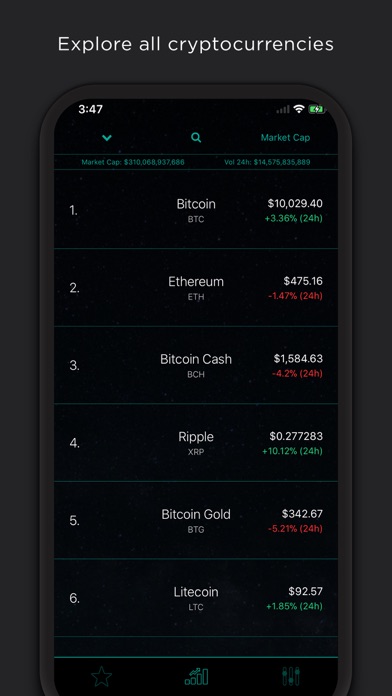Open the star favorites tab
This screenshot has height=696, width=392.
coord(102,677)
